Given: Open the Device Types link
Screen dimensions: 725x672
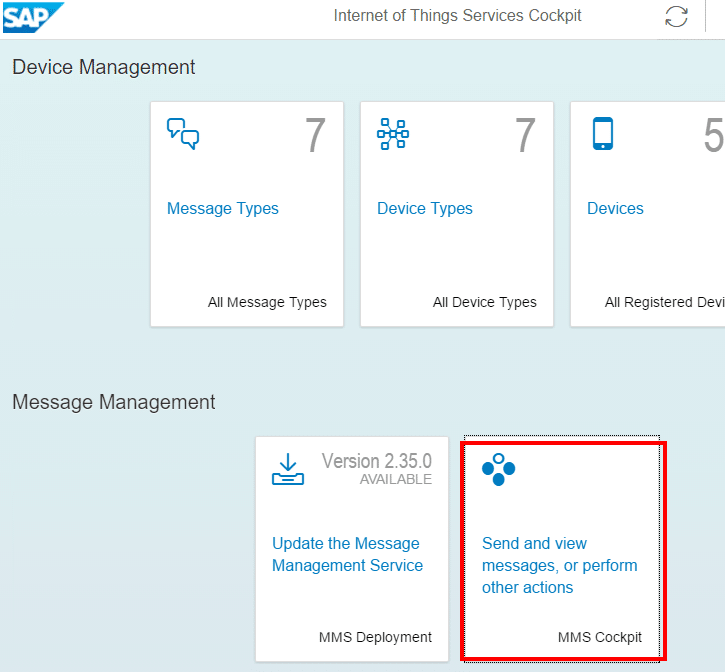Looking at the screenshot, I should click(x=424, y=209).
